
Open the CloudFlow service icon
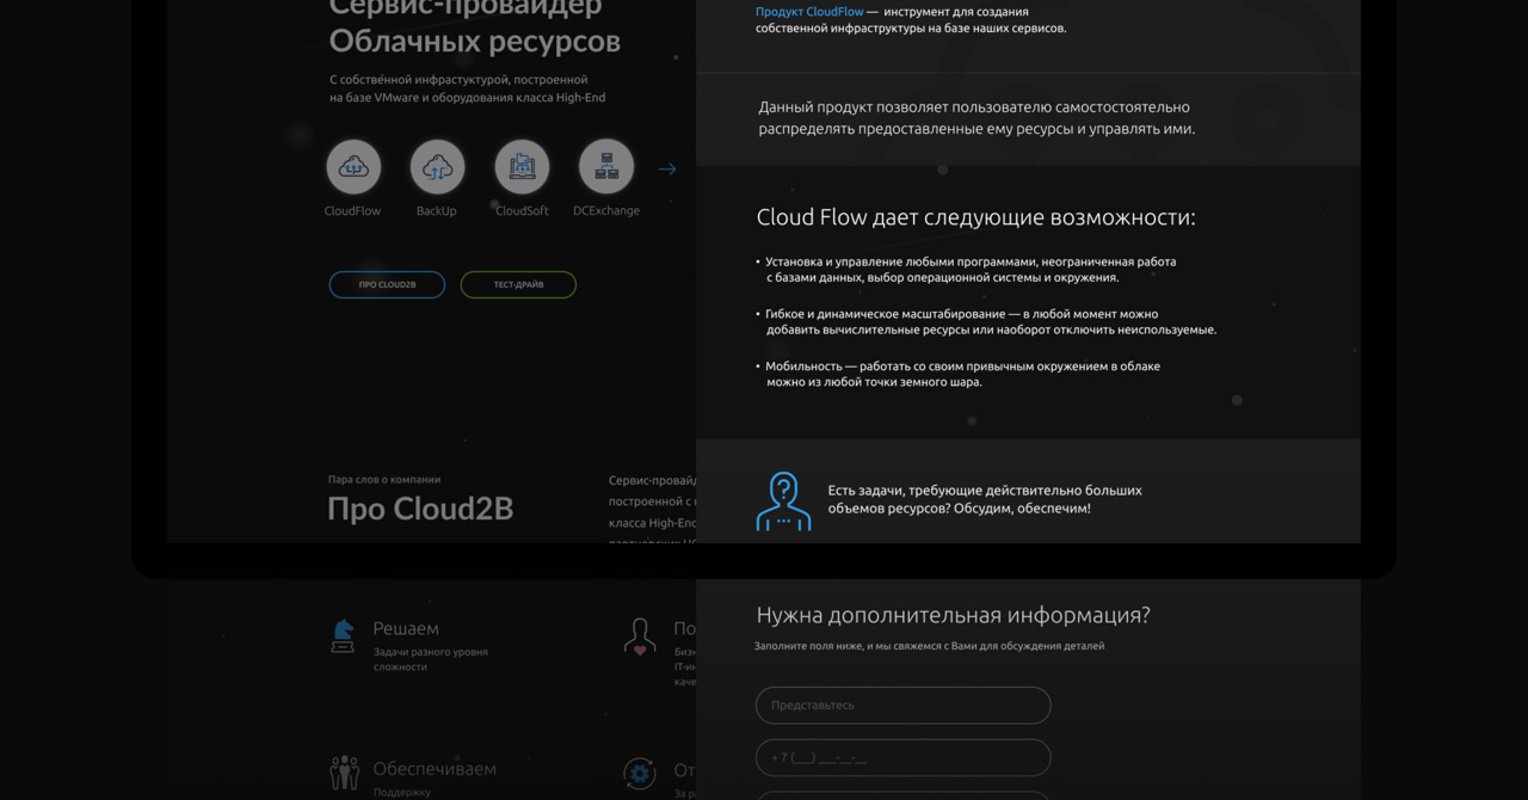(353, 167)
